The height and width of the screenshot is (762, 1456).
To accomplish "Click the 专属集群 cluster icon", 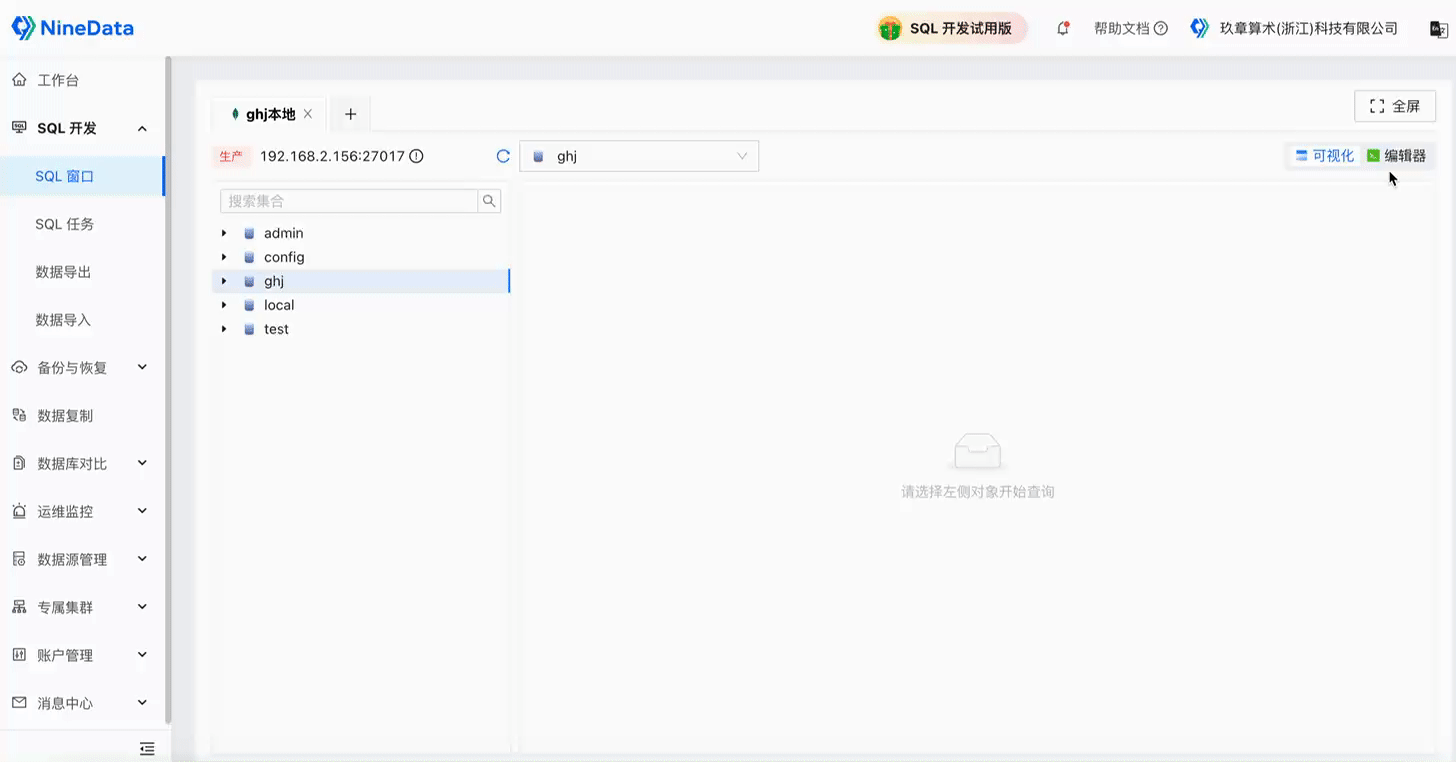I will pyautogui.click(x=19, y=607).
